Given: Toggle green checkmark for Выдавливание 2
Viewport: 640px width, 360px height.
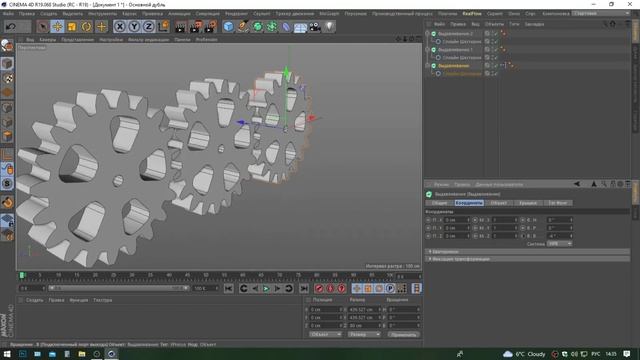Looking at the screenshot, I should (x=496, y=33).
